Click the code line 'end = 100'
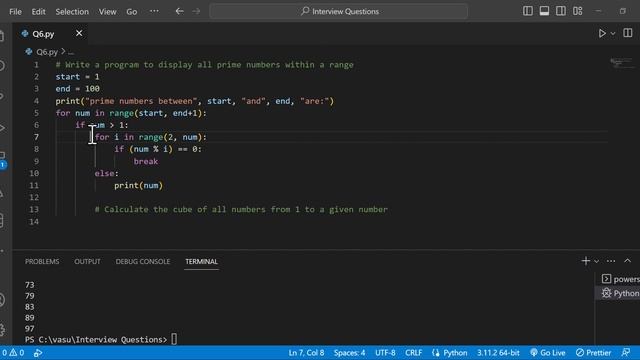 77,89
